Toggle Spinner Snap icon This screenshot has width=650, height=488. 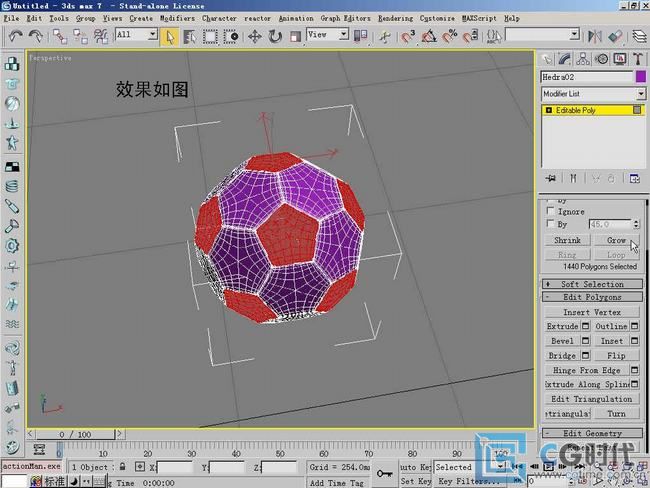470,36
